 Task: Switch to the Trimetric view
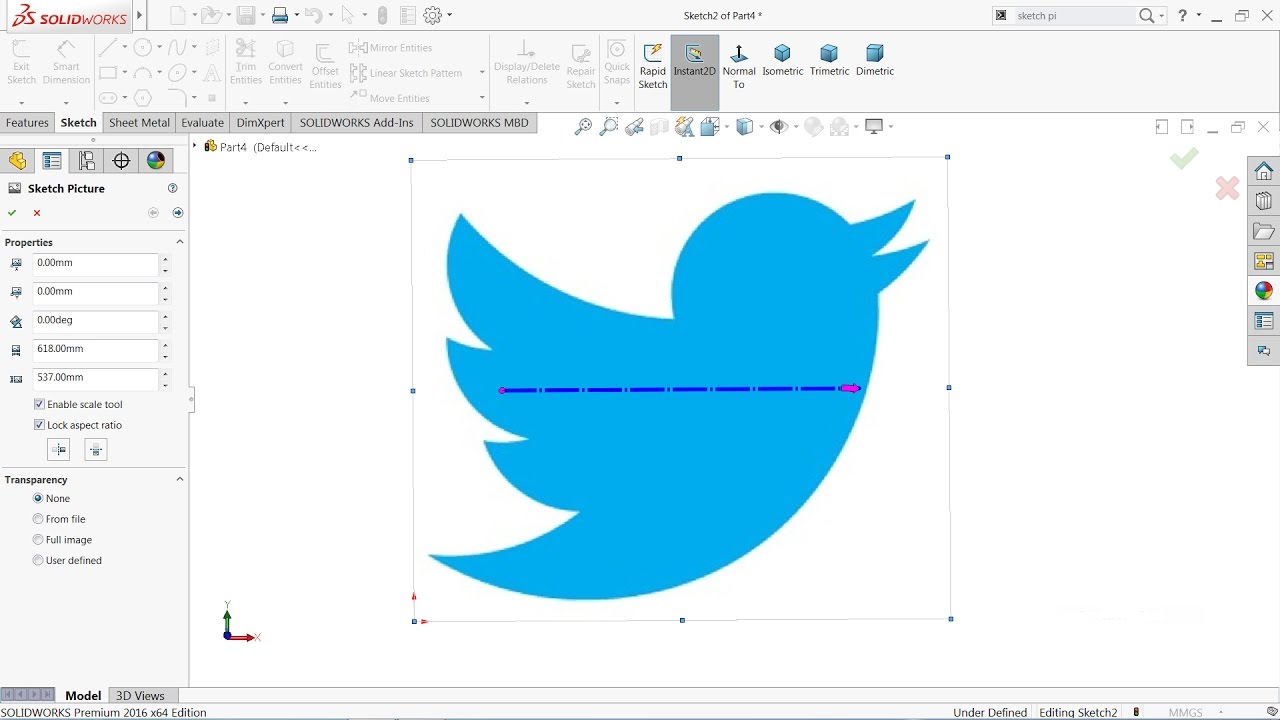point(829,62)
